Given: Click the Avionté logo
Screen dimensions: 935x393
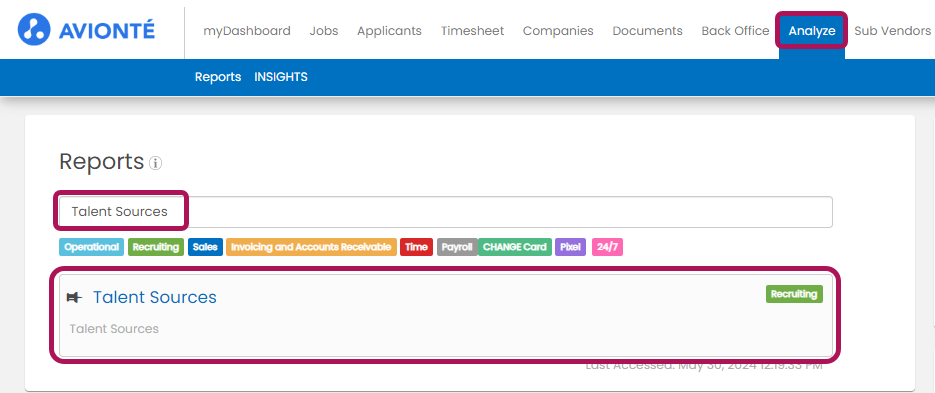Looking at the screenshot, I should 86,30.
